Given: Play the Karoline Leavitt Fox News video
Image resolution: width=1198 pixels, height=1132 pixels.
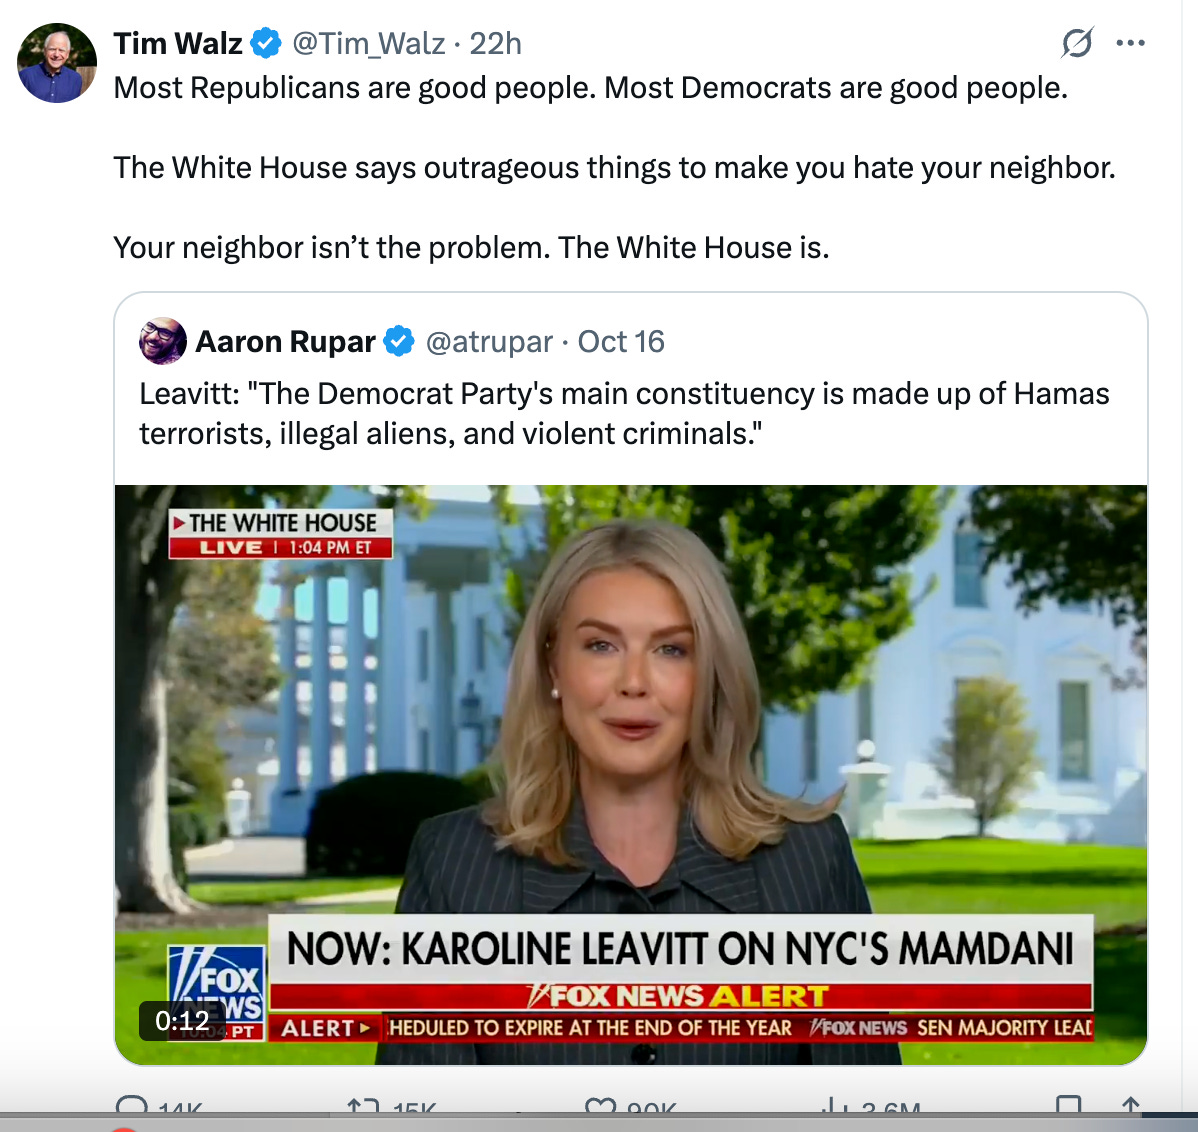Looking at the screenshot, I should point(630,775).
